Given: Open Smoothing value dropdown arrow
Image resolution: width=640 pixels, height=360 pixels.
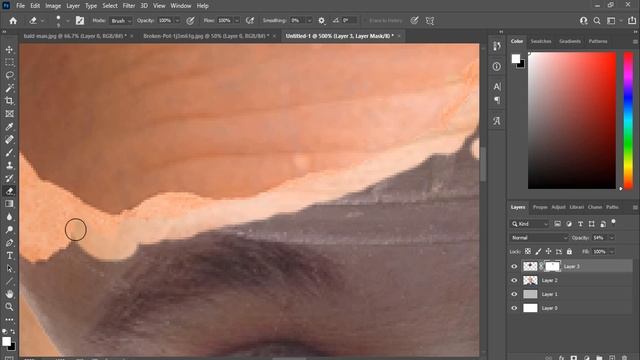Looking at the screenshot, I should (309, 20).
